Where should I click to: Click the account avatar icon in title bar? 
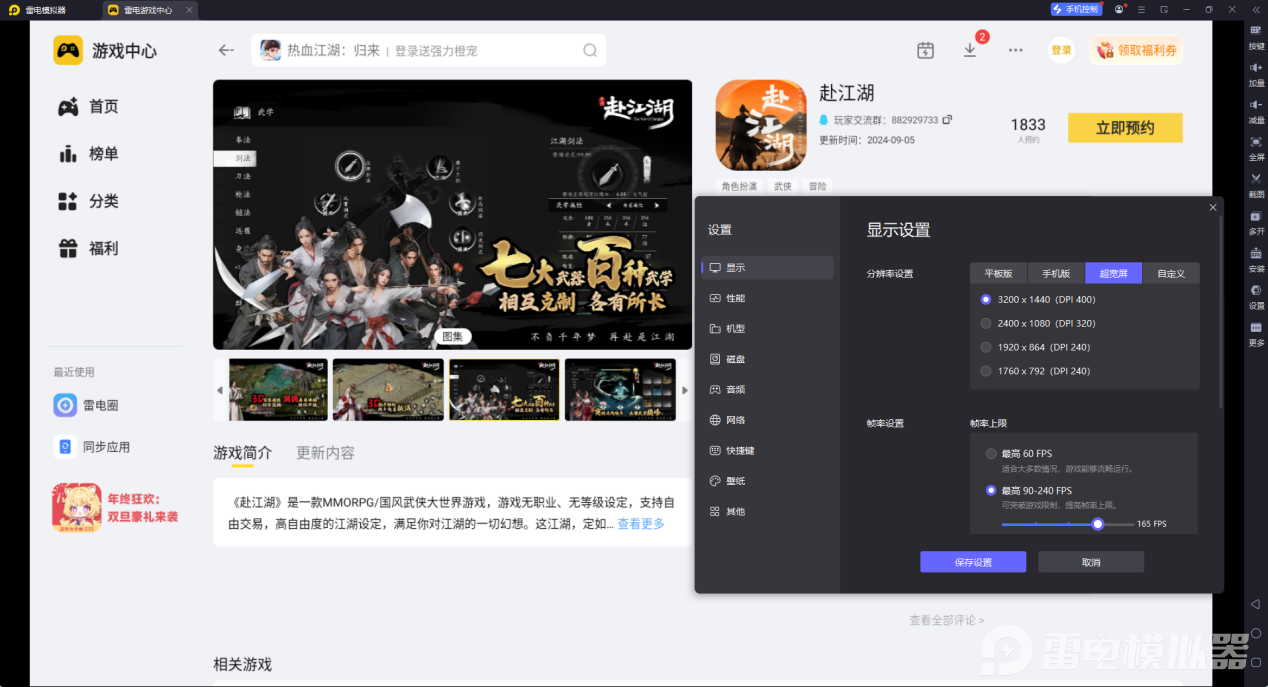pos(1119,9)
